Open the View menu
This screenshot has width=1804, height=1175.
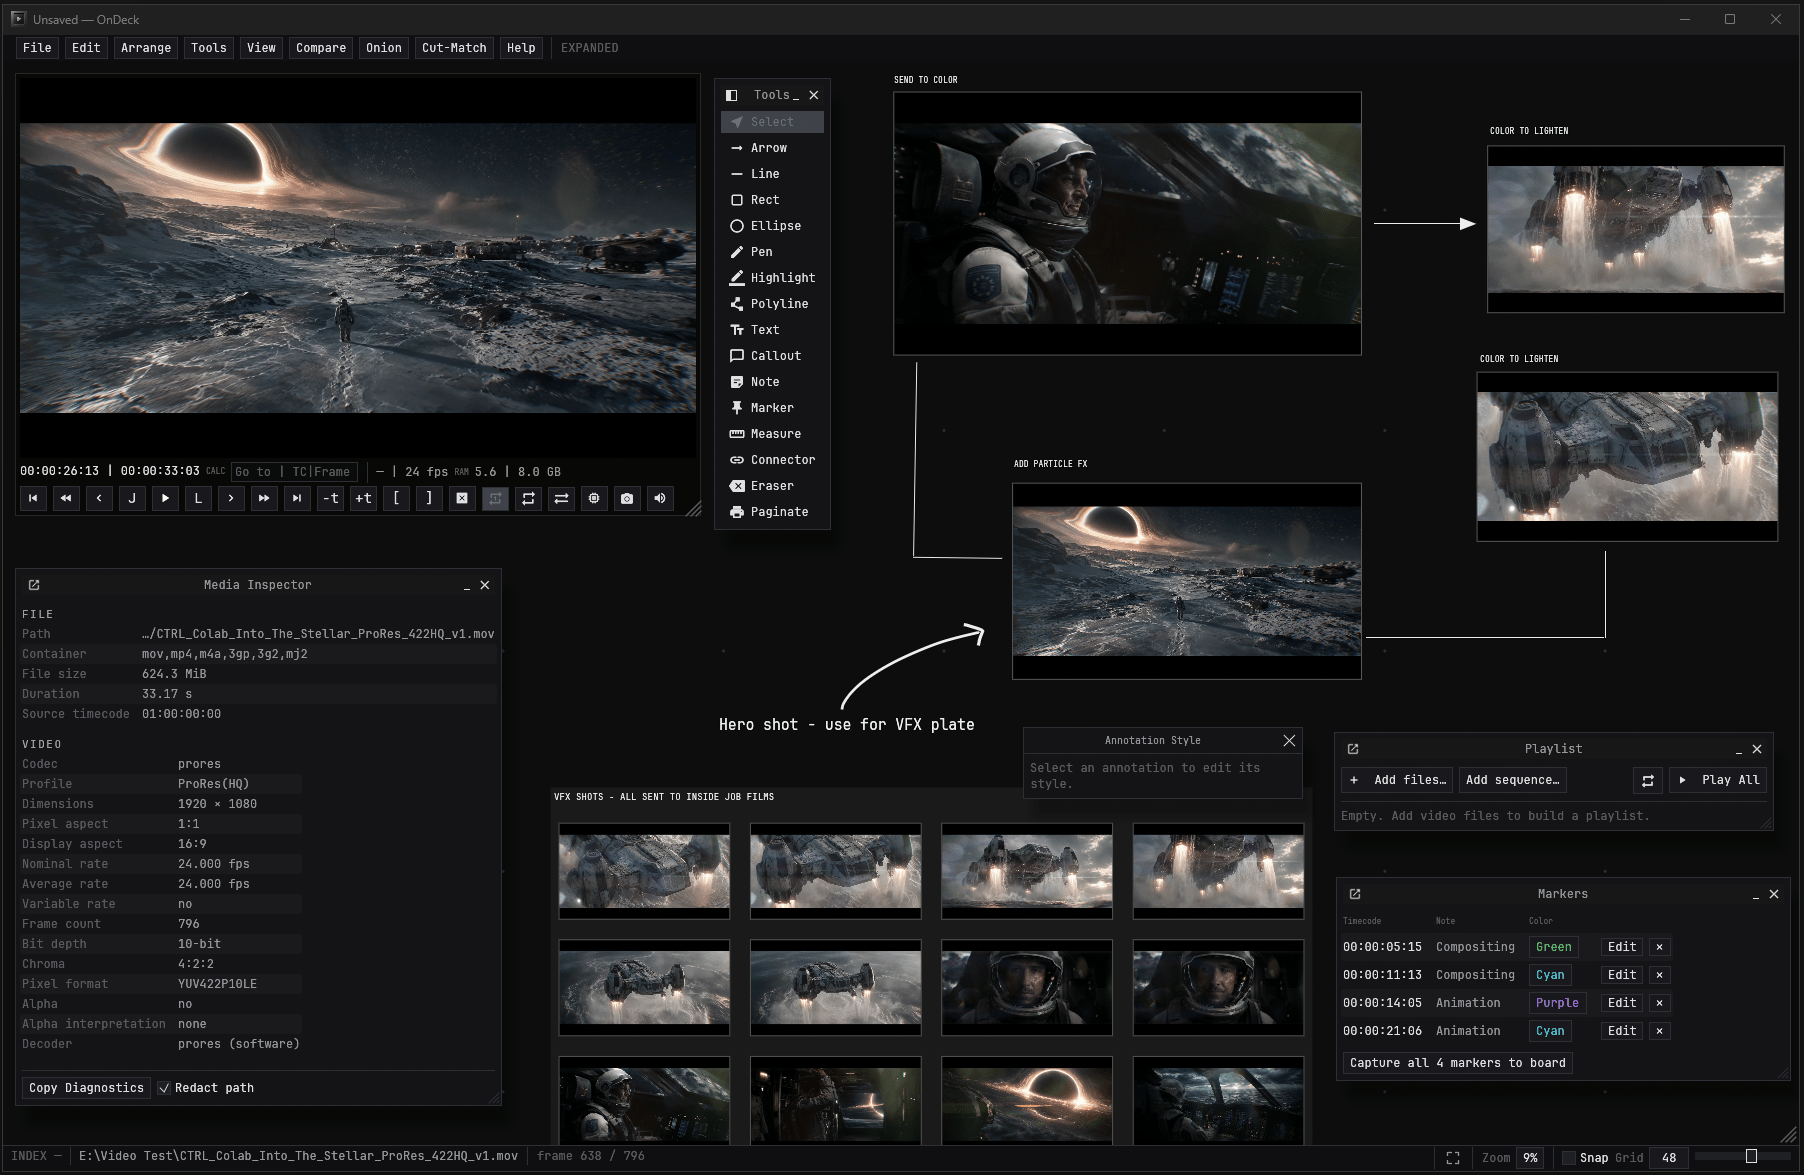[x=261, y=48]
